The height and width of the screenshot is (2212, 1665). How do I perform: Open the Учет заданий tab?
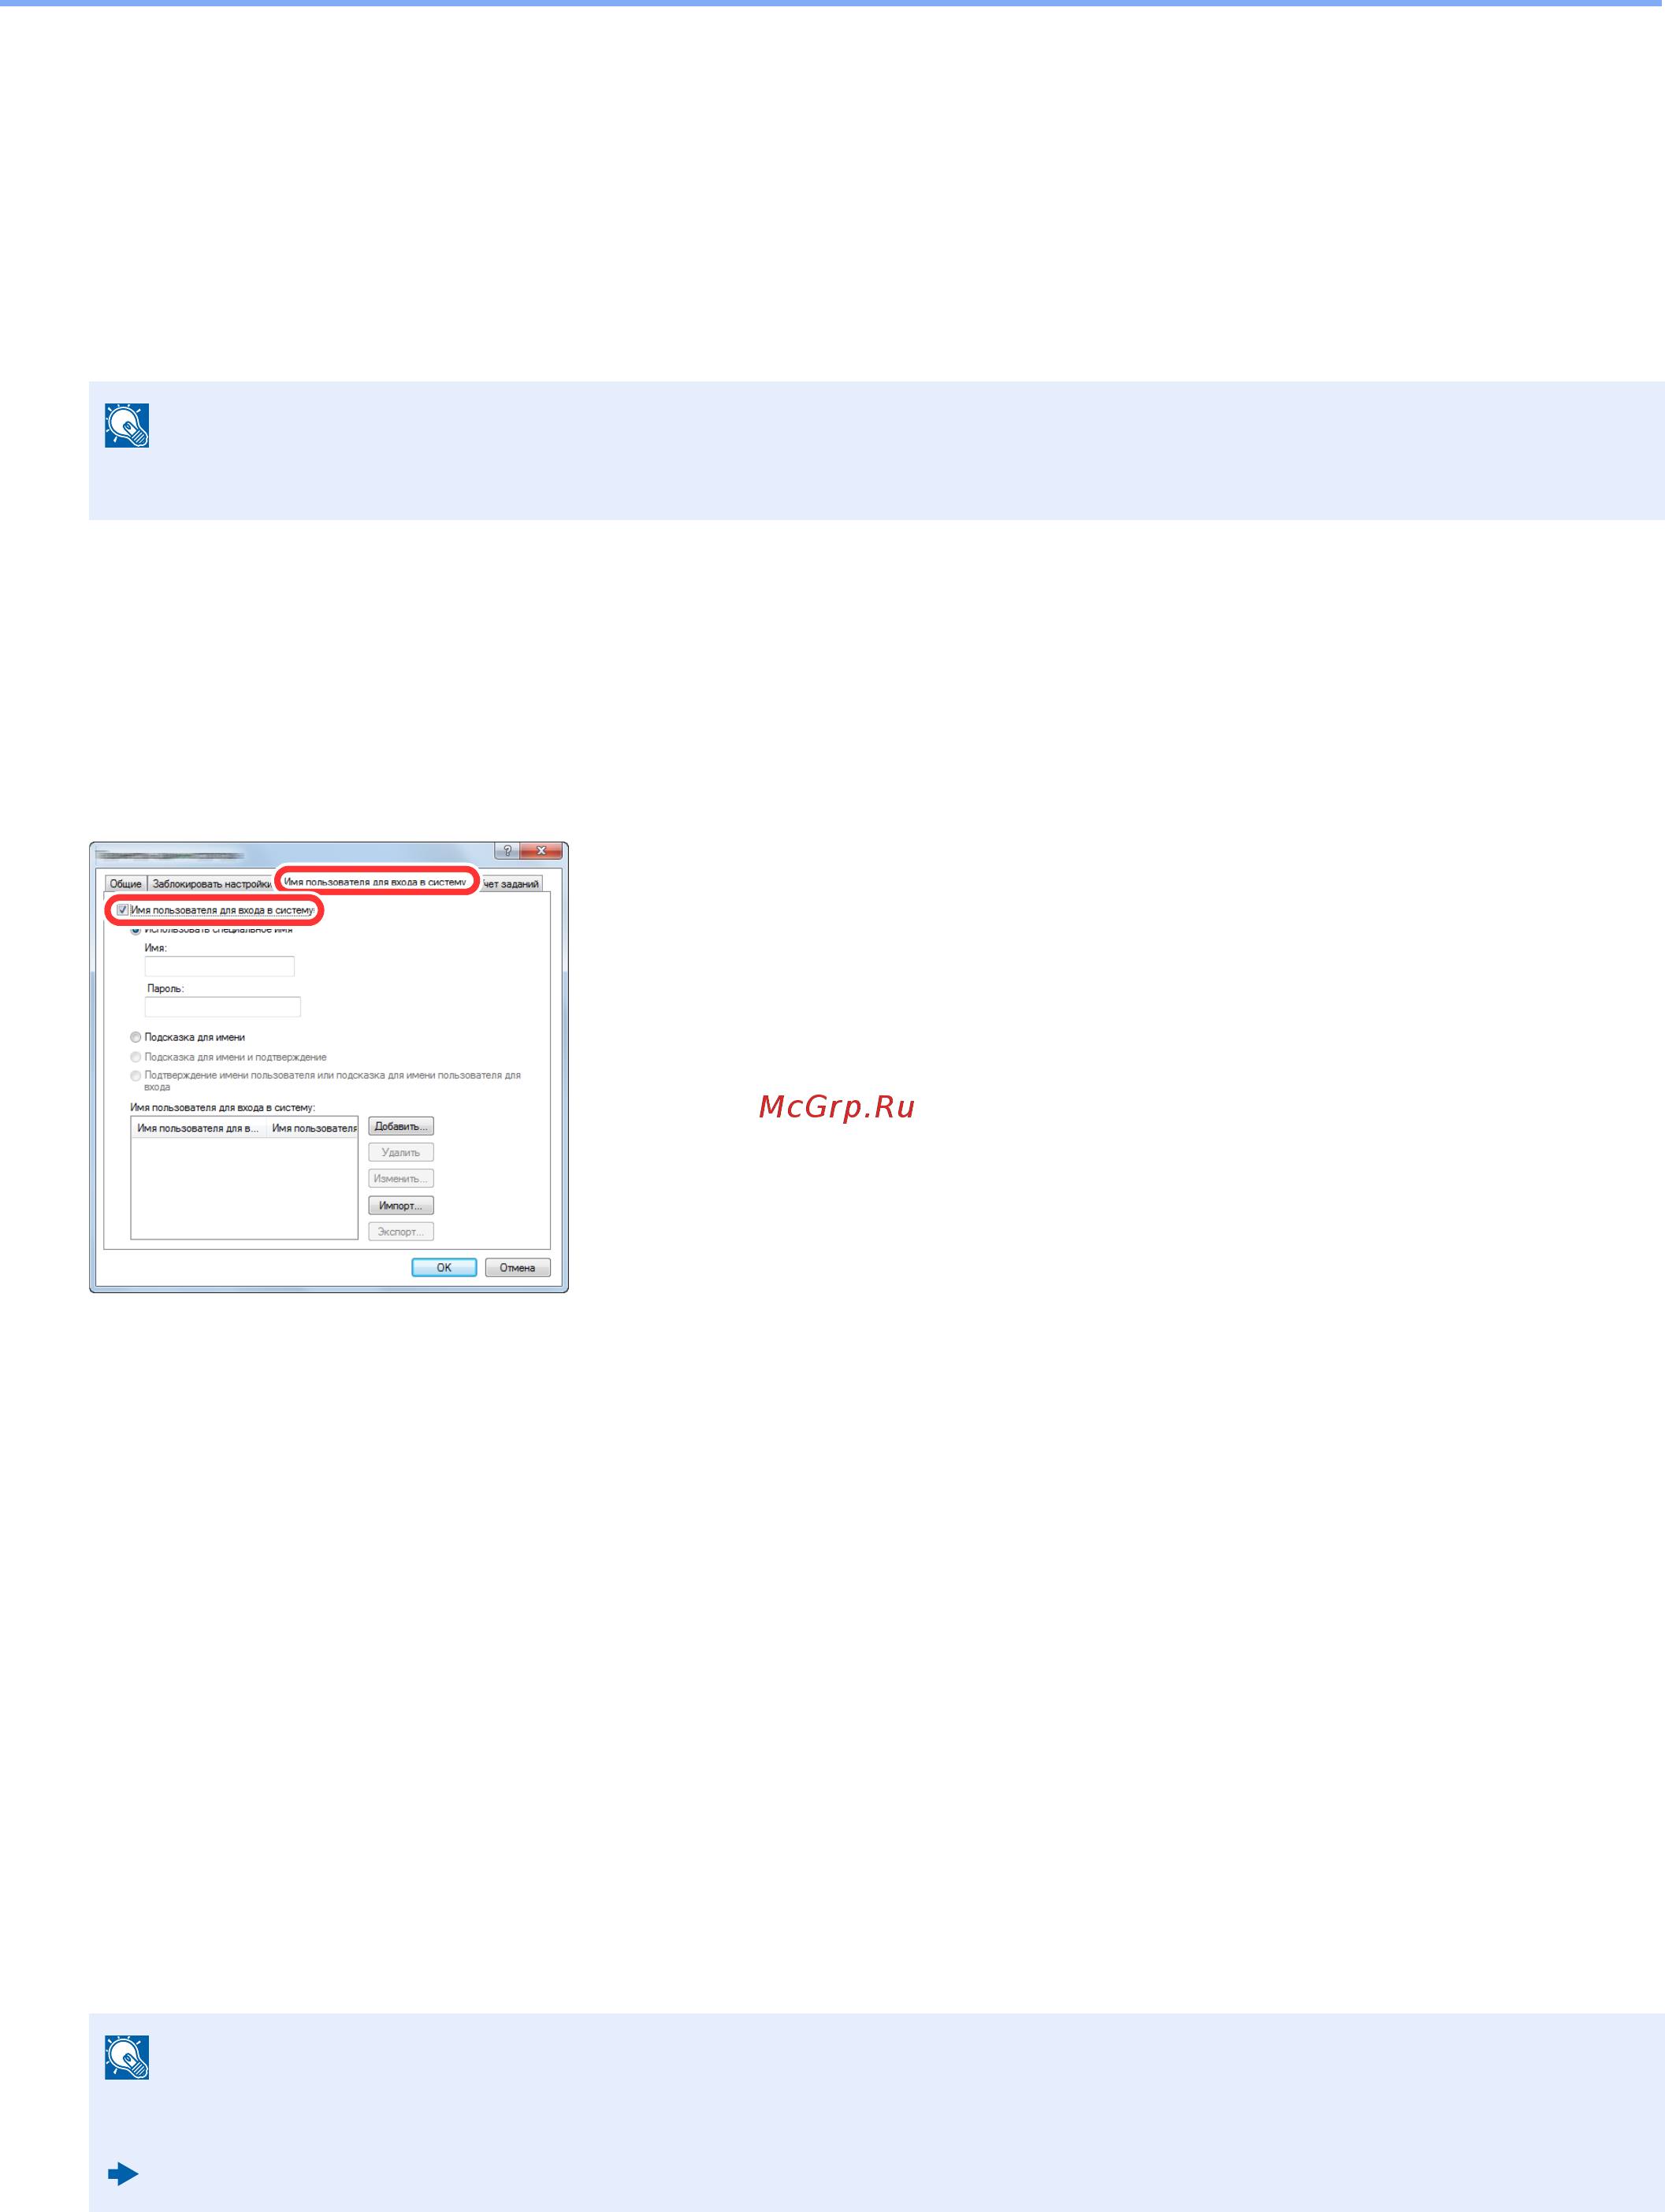click(511, 884)
